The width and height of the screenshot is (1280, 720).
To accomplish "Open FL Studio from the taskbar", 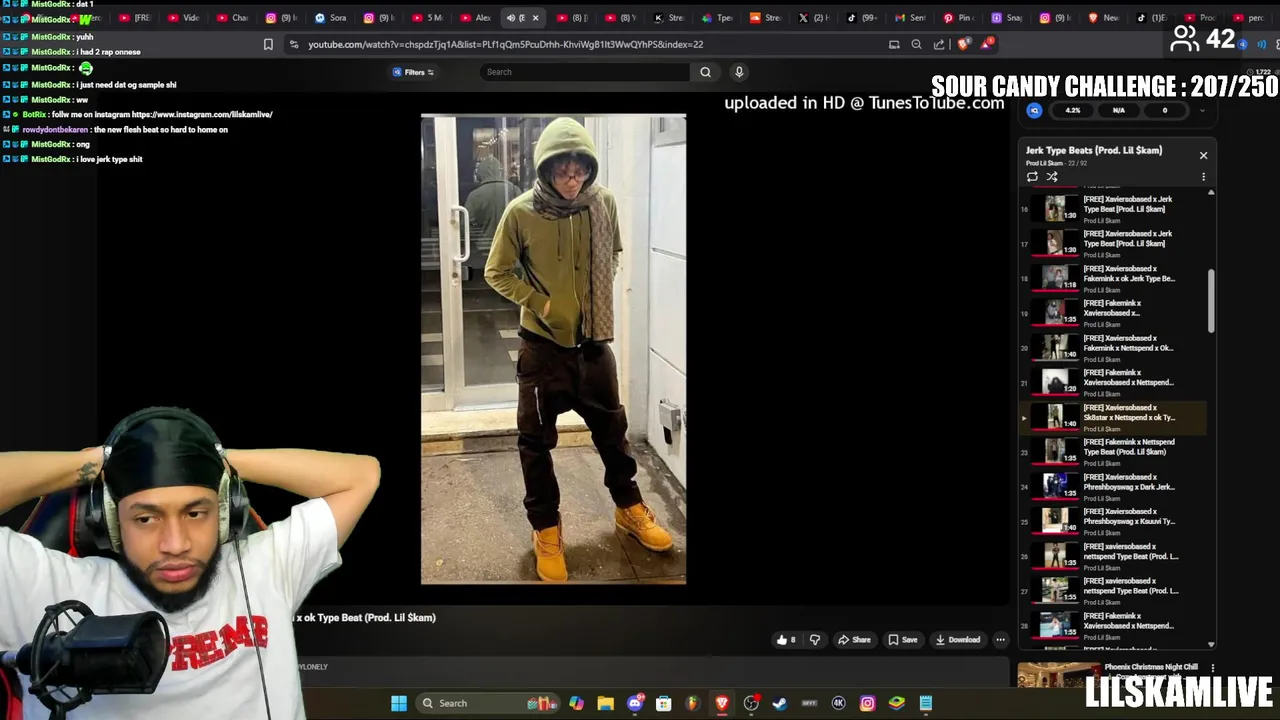I will [692, 703].
